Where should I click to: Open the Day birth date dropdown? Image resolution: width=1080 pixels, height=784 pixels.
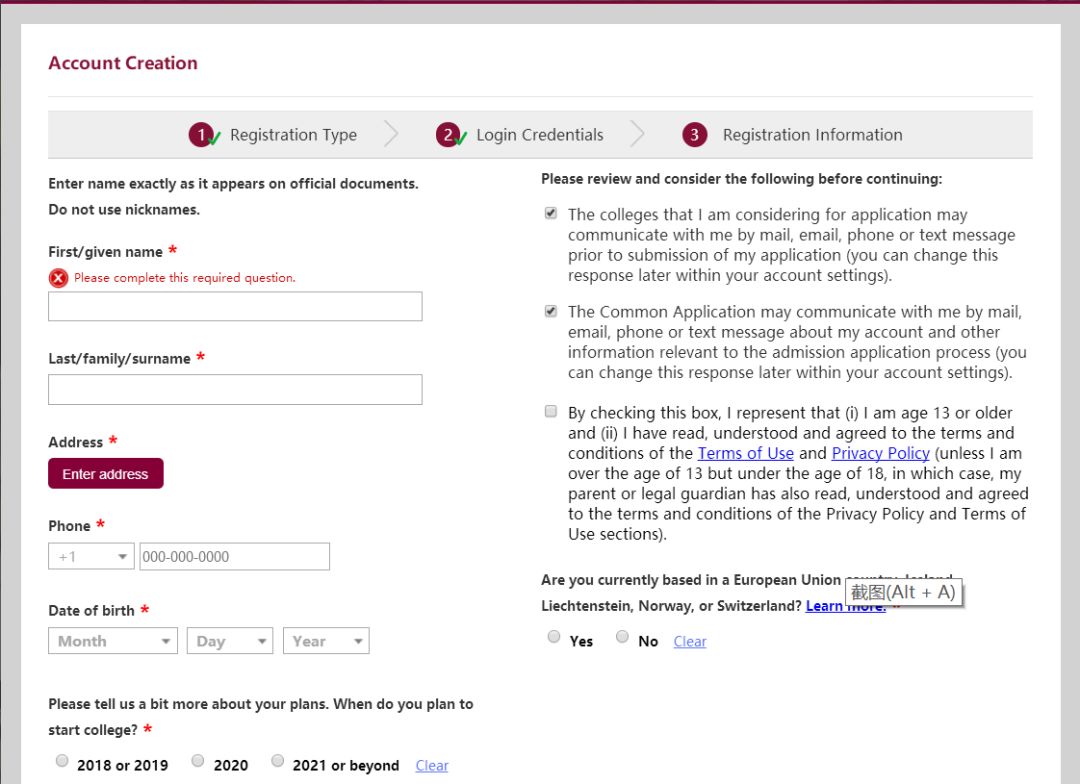tap(229, 641)
